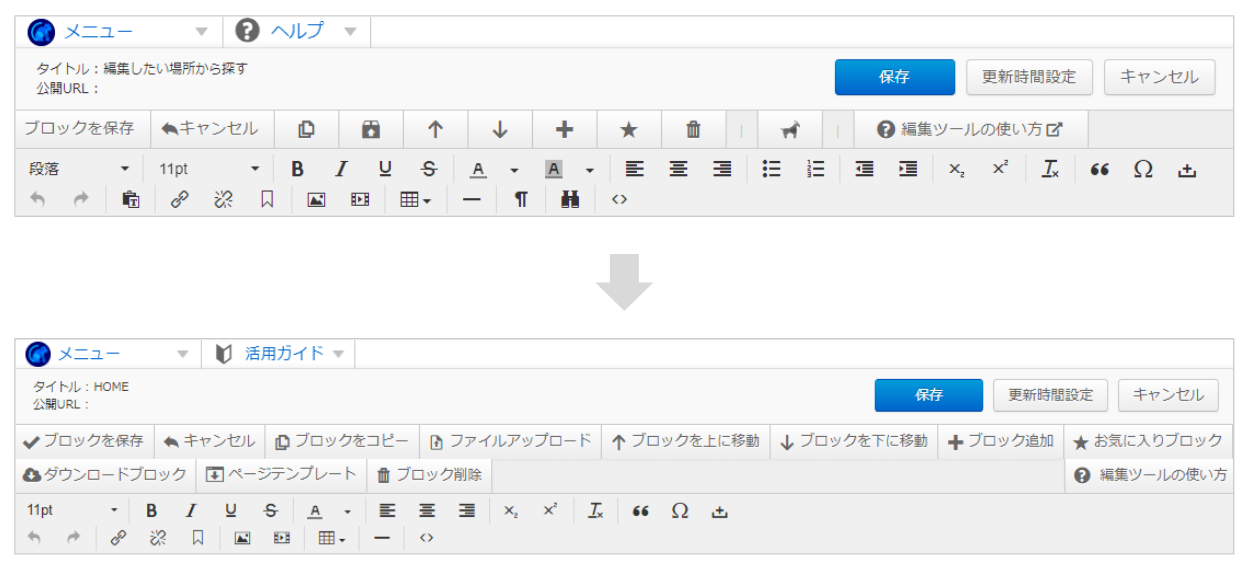1256x572 pixels.
Task: Click the insert media icon in the upper editor
Action: [360, 199]
